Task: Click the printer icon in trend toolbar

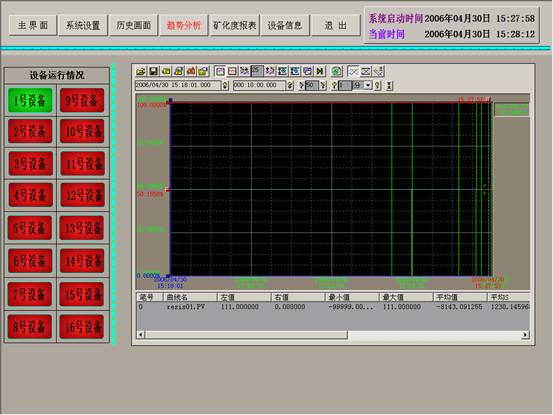Action: [x=179, y=71]
